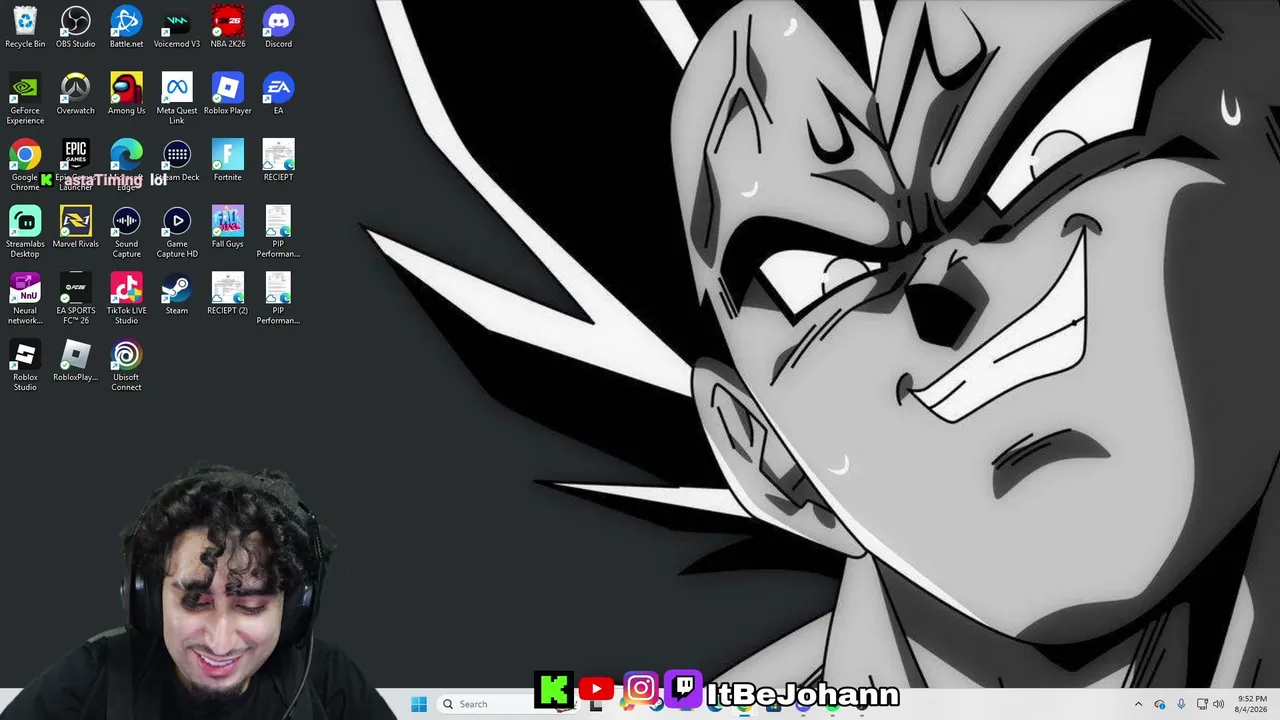This screenshot has width=1280, height=720.
Task: Select the EA SPORTS FC 26 icon
Action: (76, 299)
